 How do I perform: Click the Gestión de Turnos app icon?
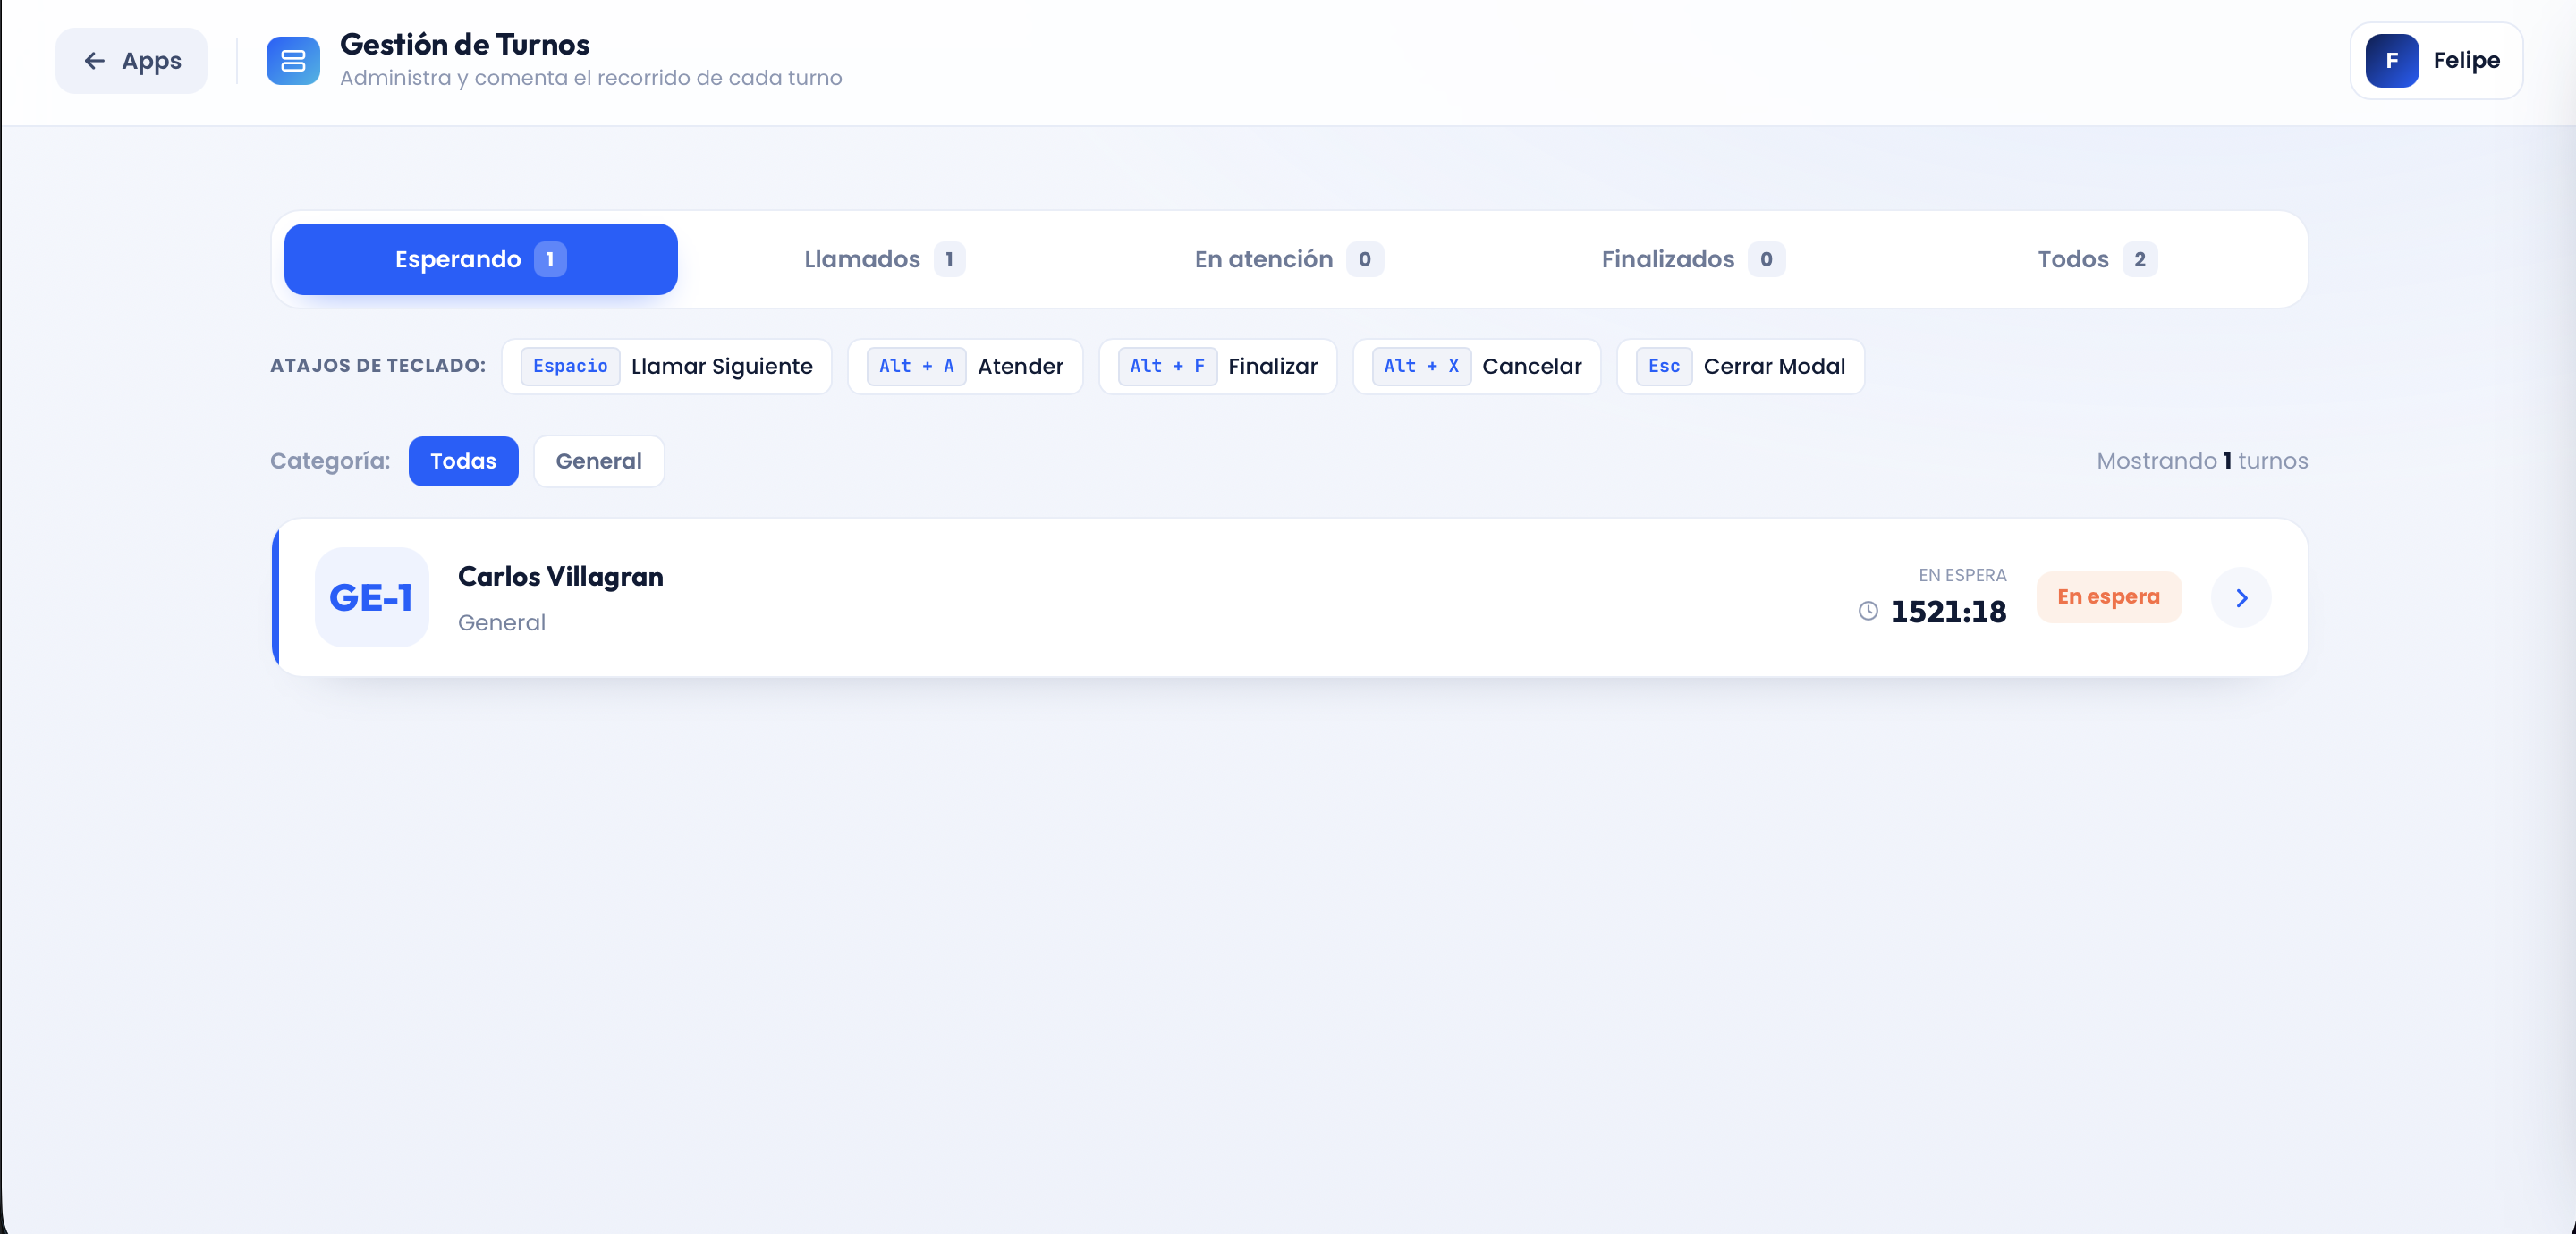pyautogui.click(x=293, y=61)
